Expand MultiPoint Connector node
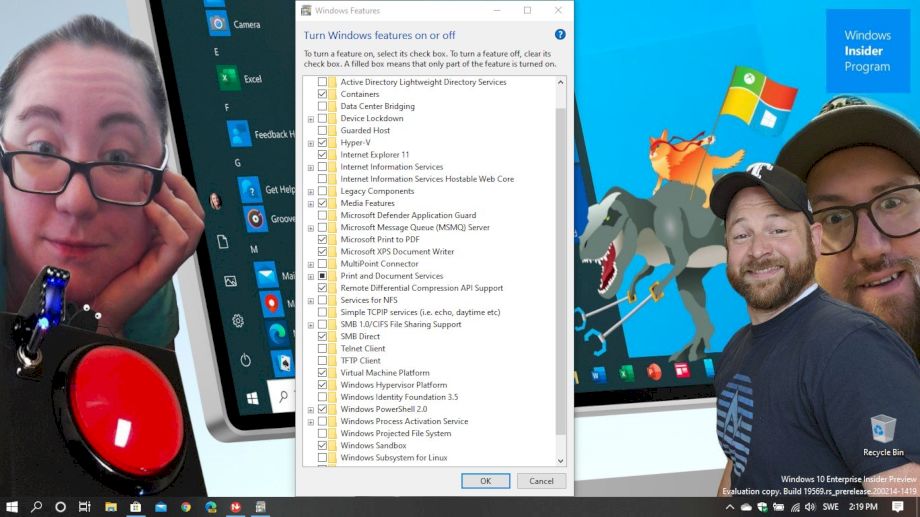This screenshot has width=920, height=517. coord(310,265)
